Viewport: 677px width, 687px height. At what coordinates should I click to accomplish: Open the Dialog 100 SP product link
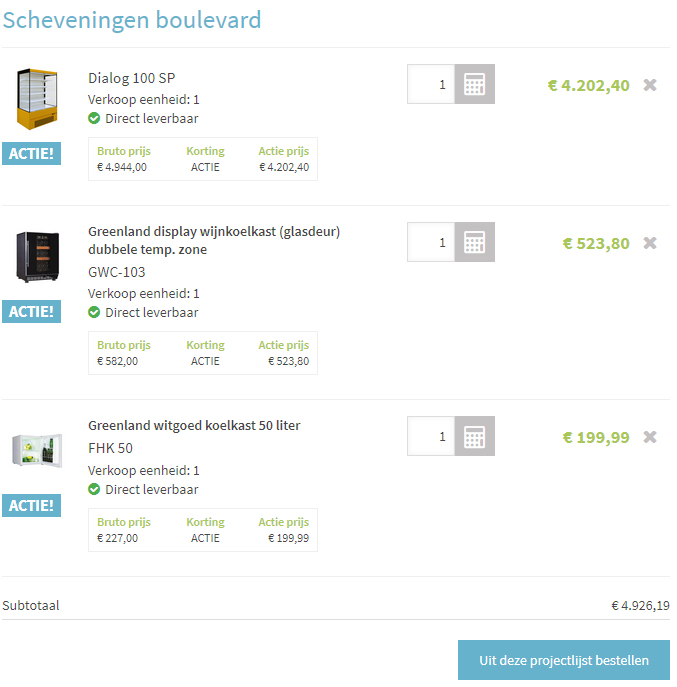pos(131,78)
